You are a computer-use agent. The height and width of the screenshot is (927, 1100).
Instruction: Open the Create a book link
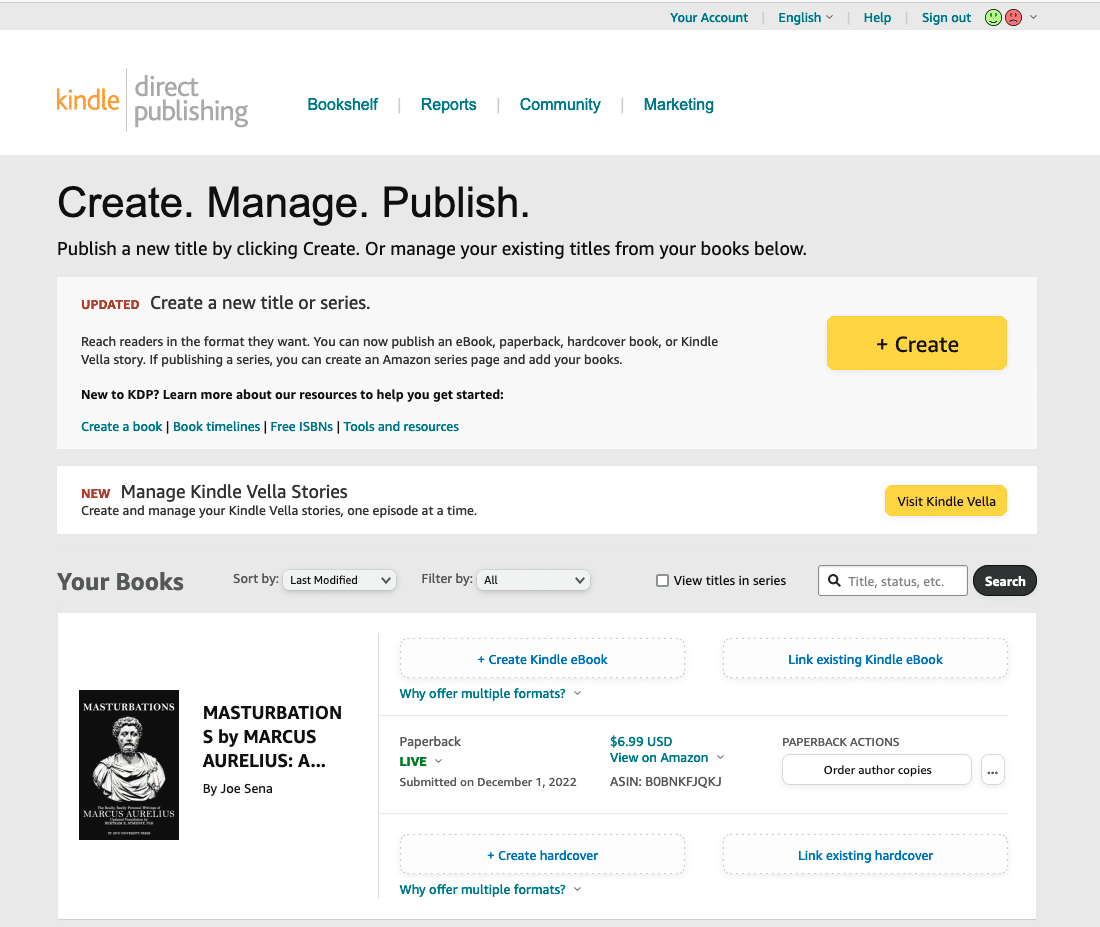click(x=121, y=427)
